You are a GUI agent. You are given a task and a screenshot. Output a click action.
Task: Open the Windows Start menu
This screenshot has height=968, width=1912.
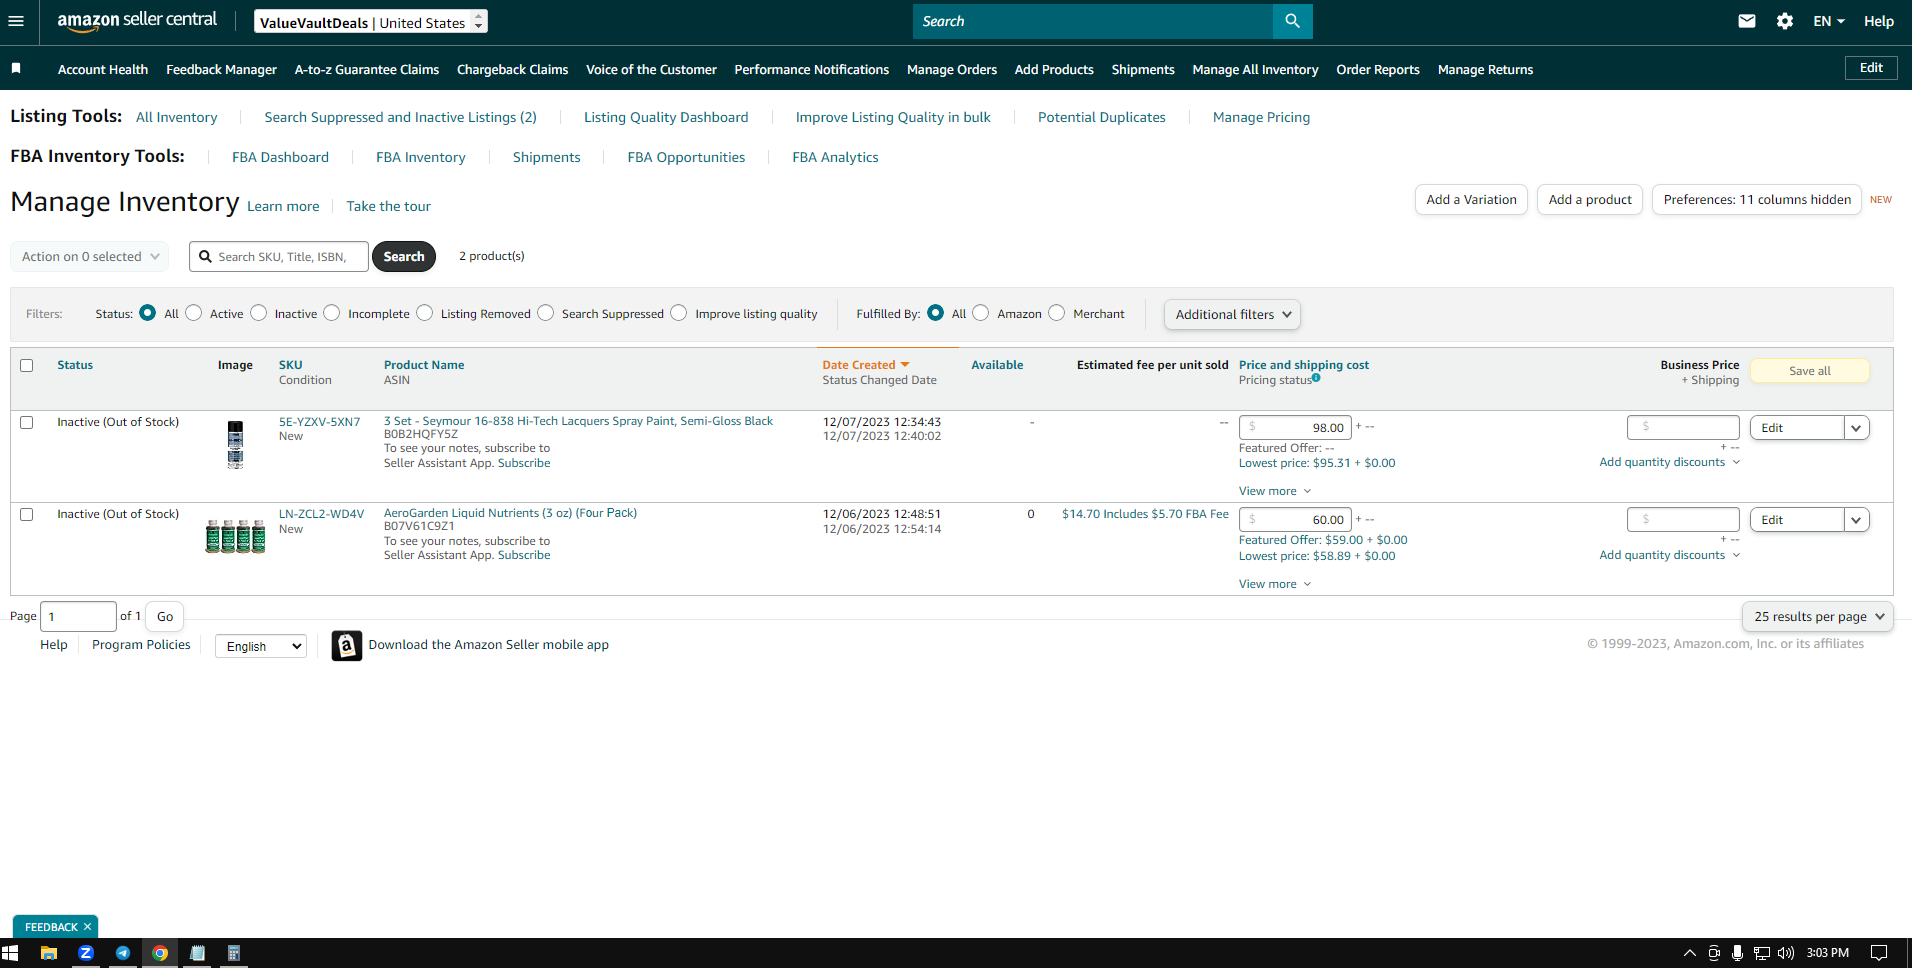[x=10, y=953]
